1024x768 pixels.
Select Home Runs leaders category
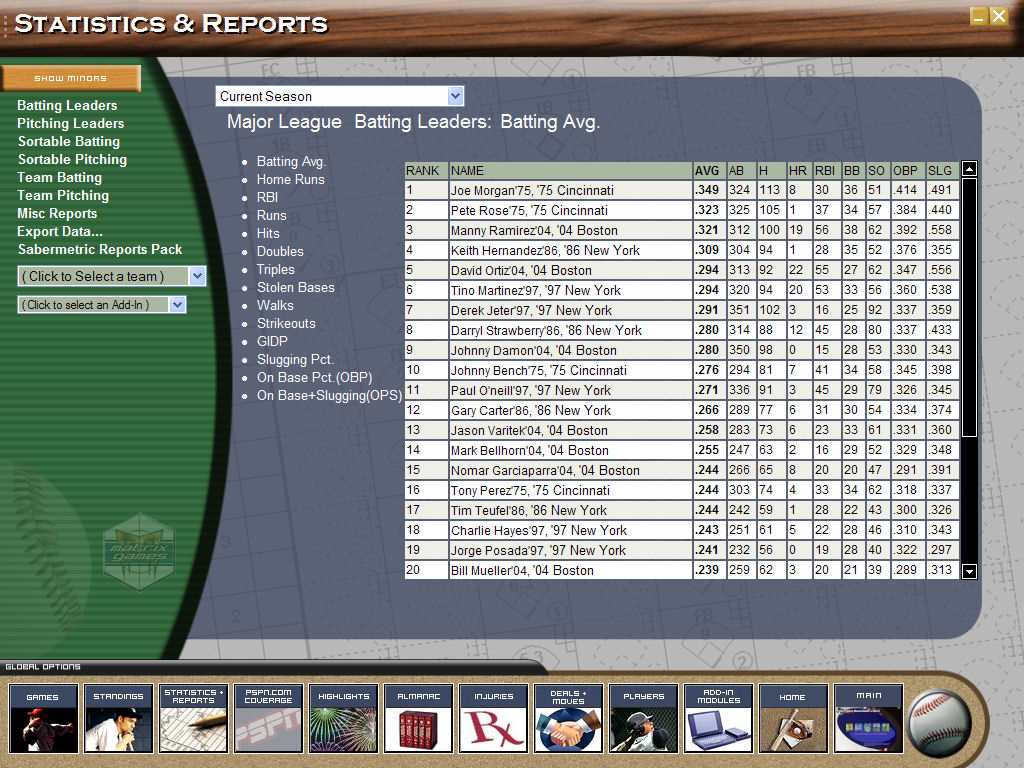[291, 179]
